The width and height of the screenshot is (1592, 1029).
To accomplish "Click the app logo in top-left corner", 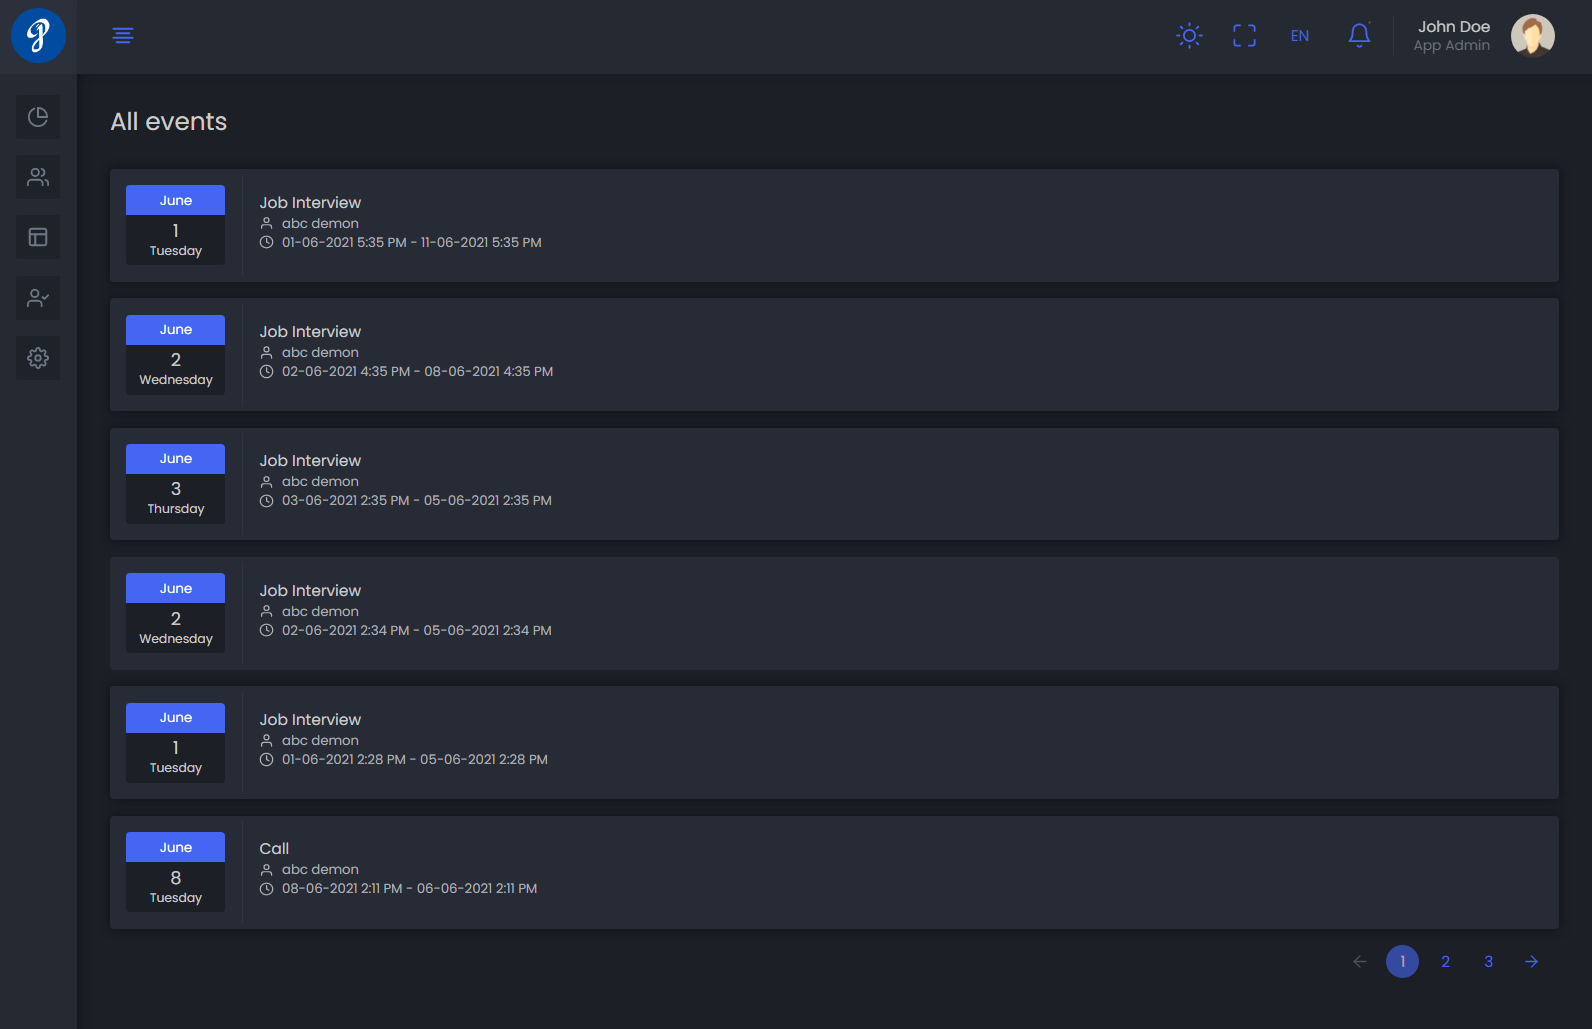I will point(38,36).
